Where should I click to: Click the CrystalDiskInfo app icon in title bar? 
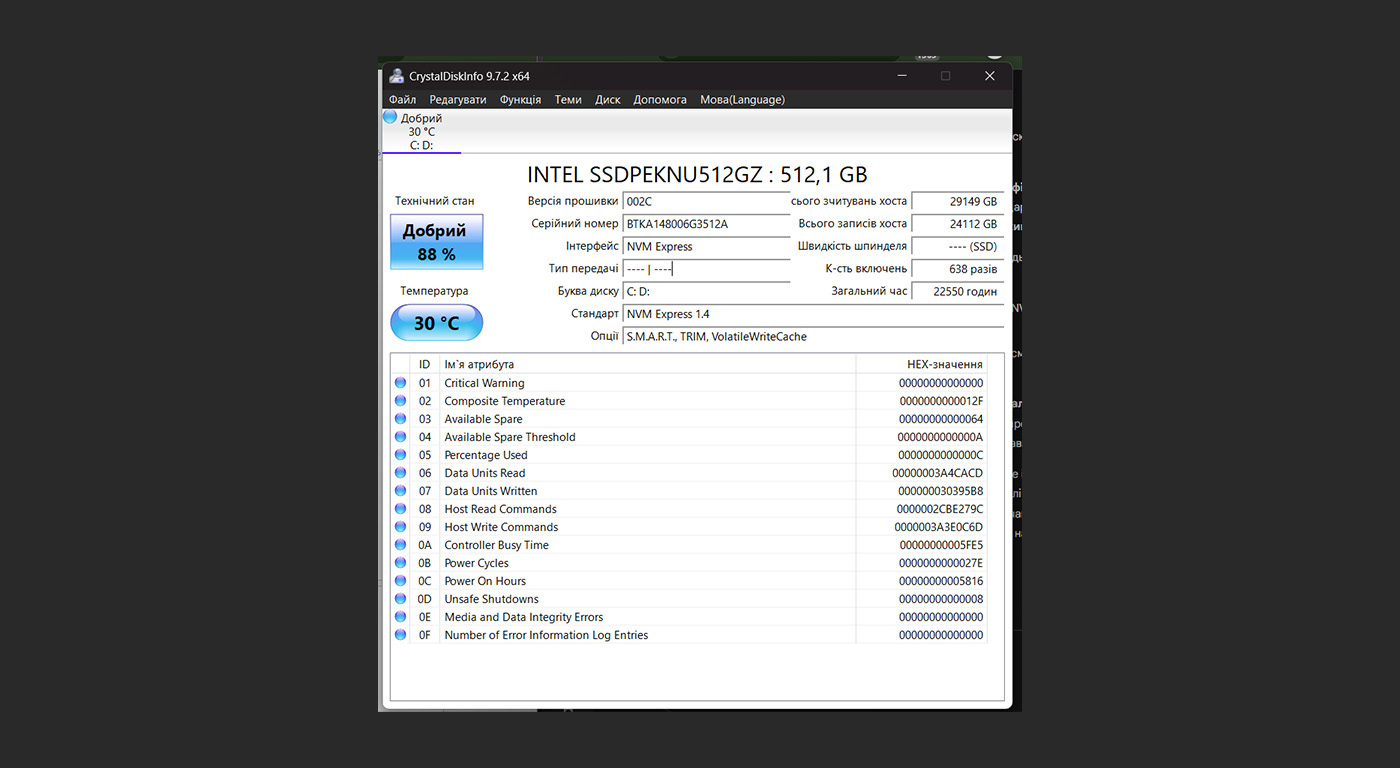tap(397, 76)
